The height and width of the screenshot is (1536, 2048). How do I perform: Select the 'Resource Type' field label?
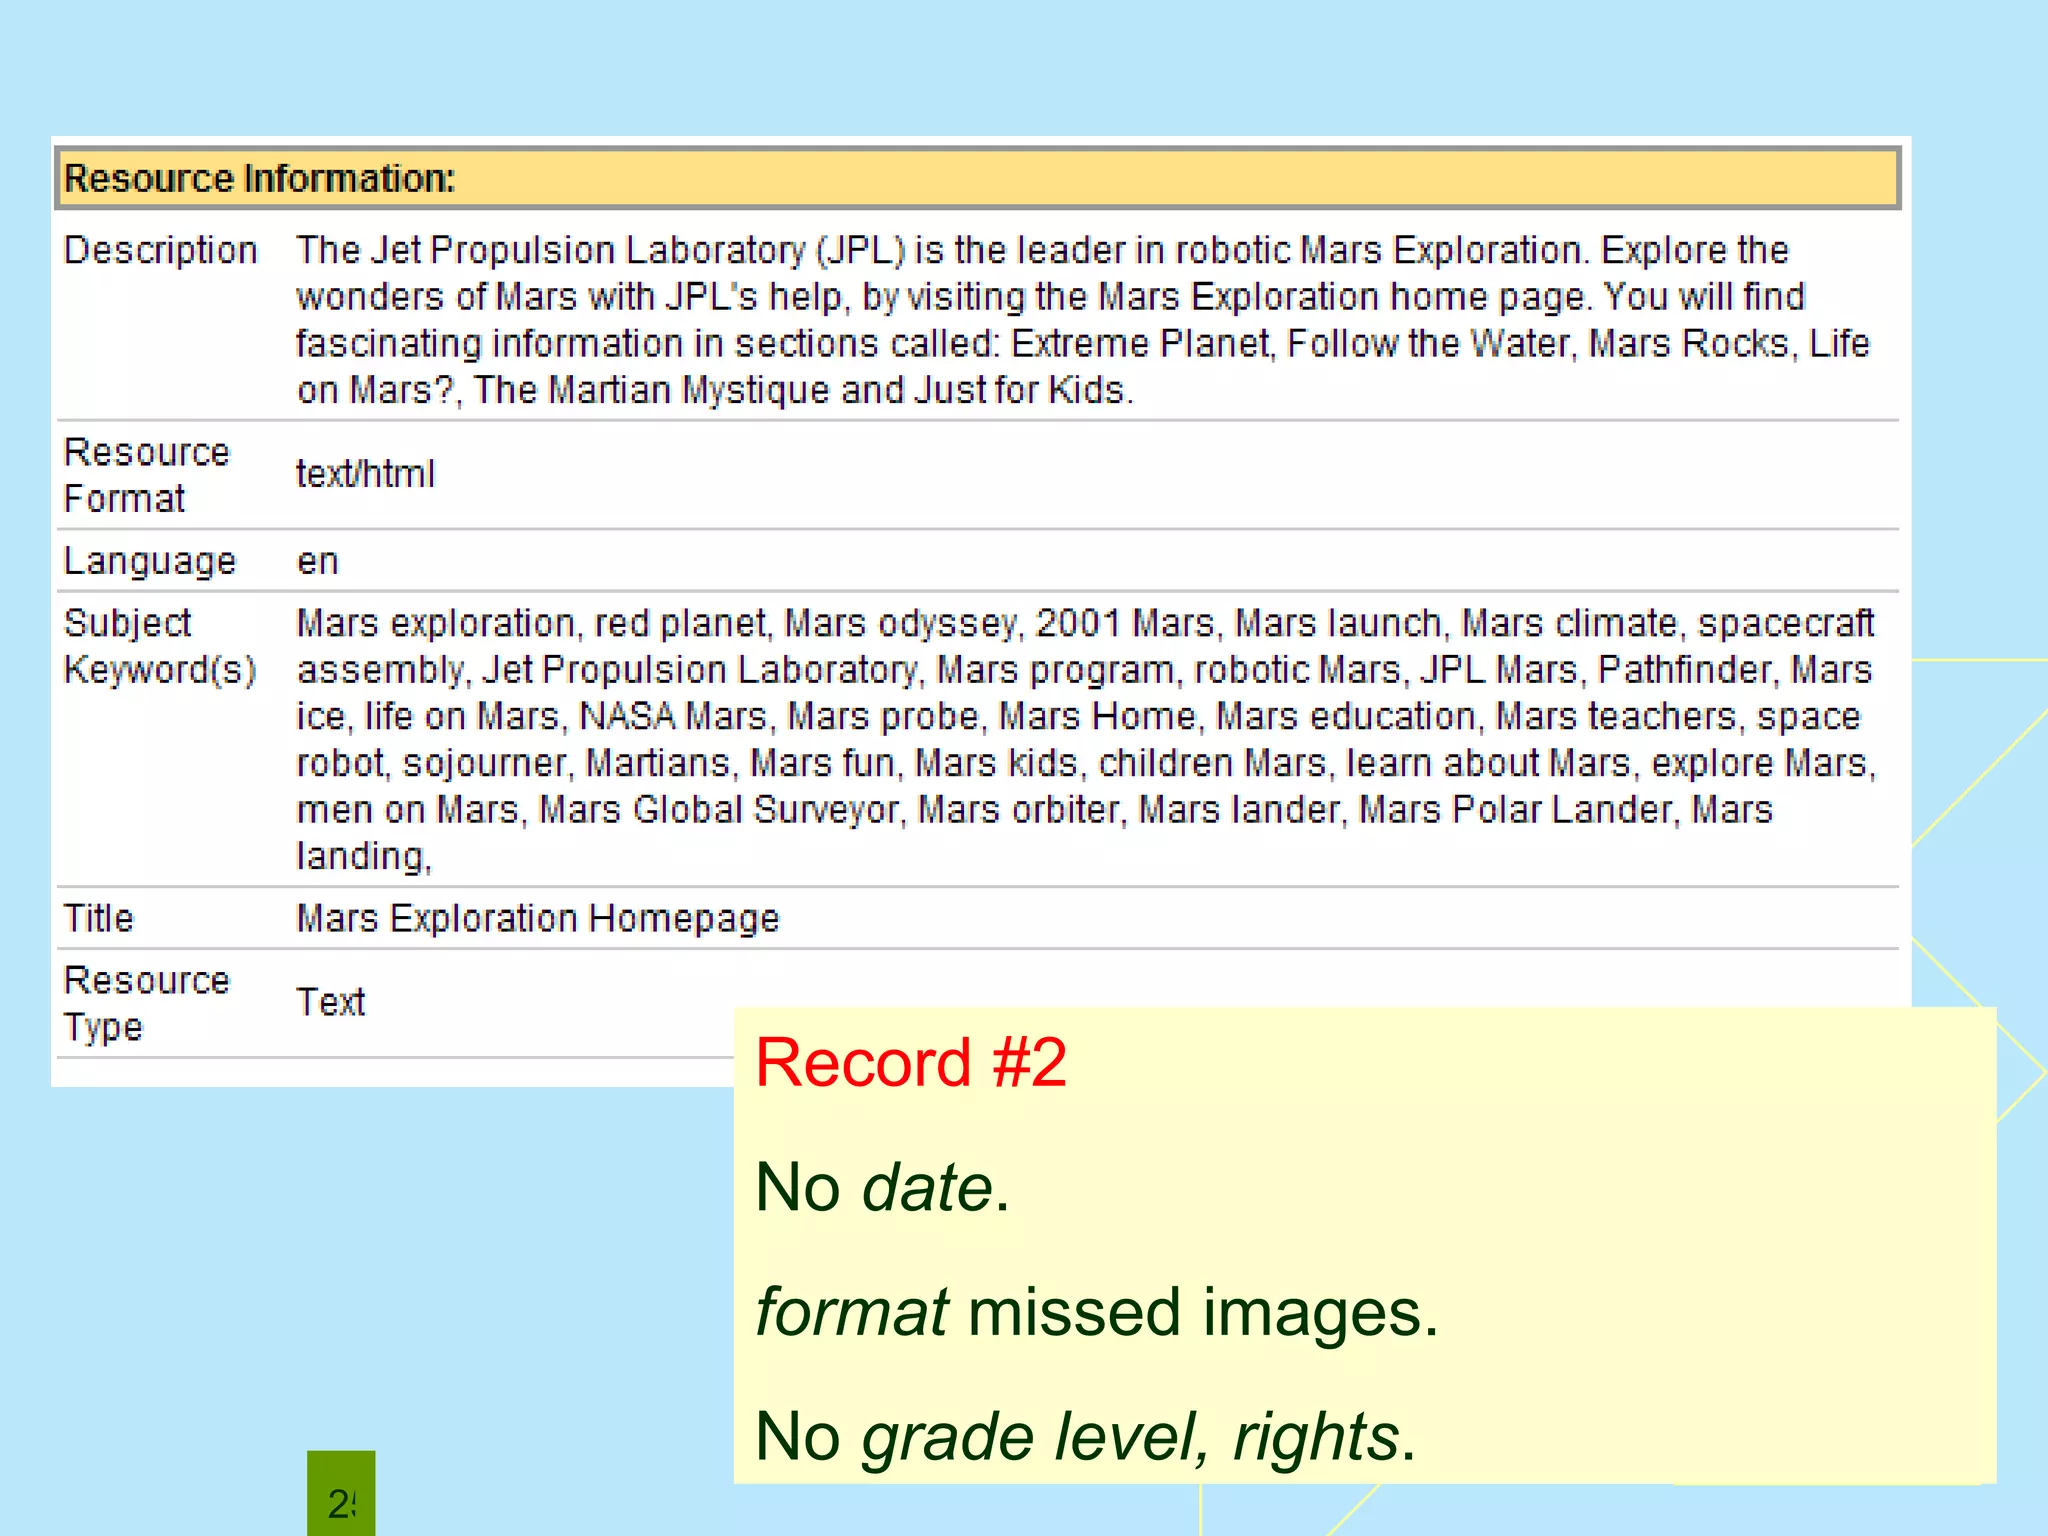coord(146,1003)
